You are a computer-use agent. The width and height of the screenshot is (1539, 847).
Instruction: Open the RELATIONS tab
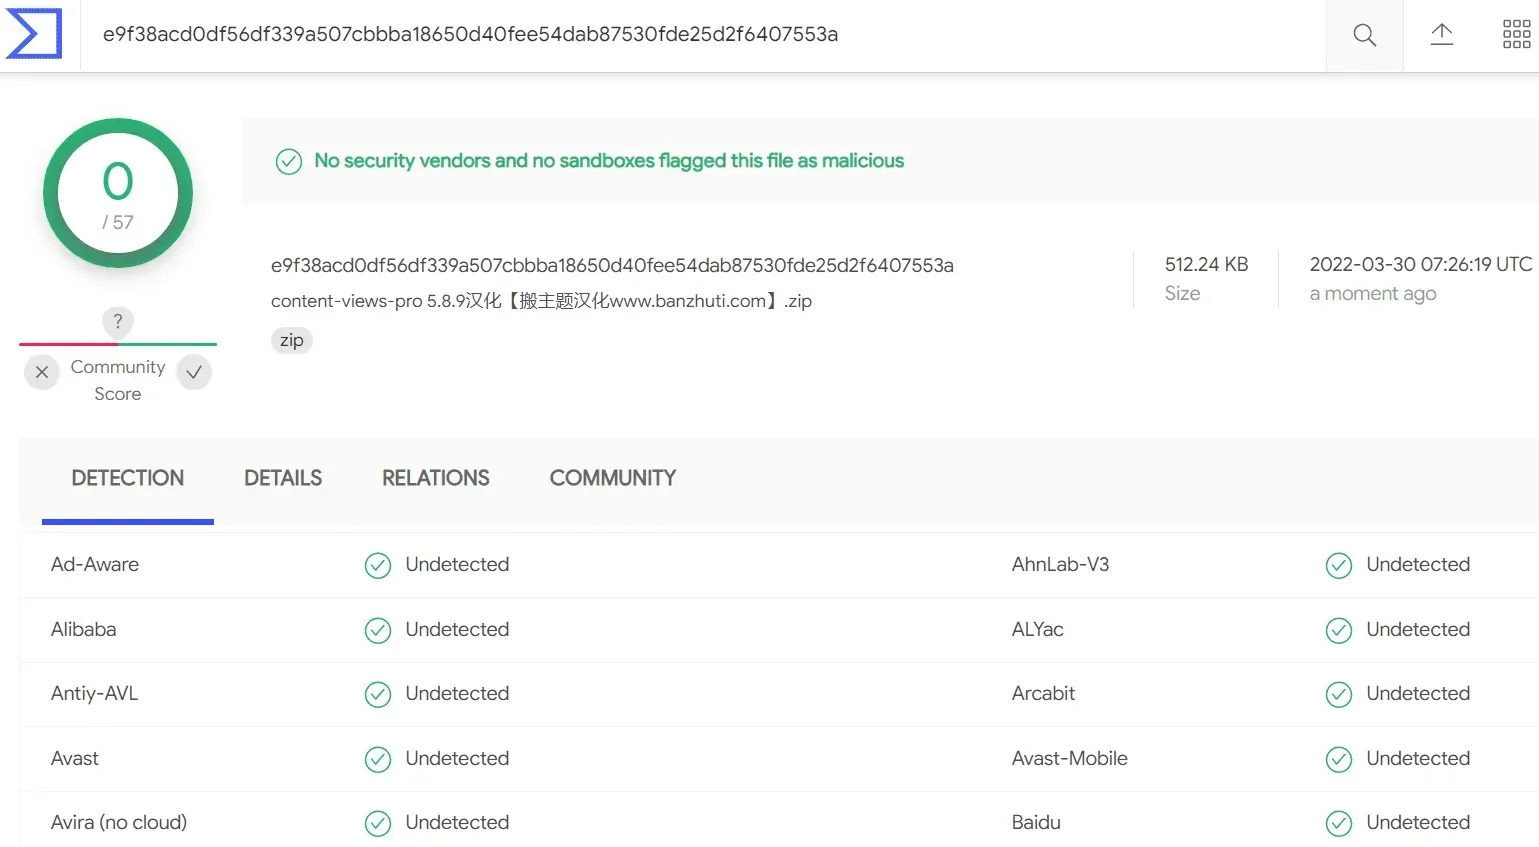tap(435, 478)
